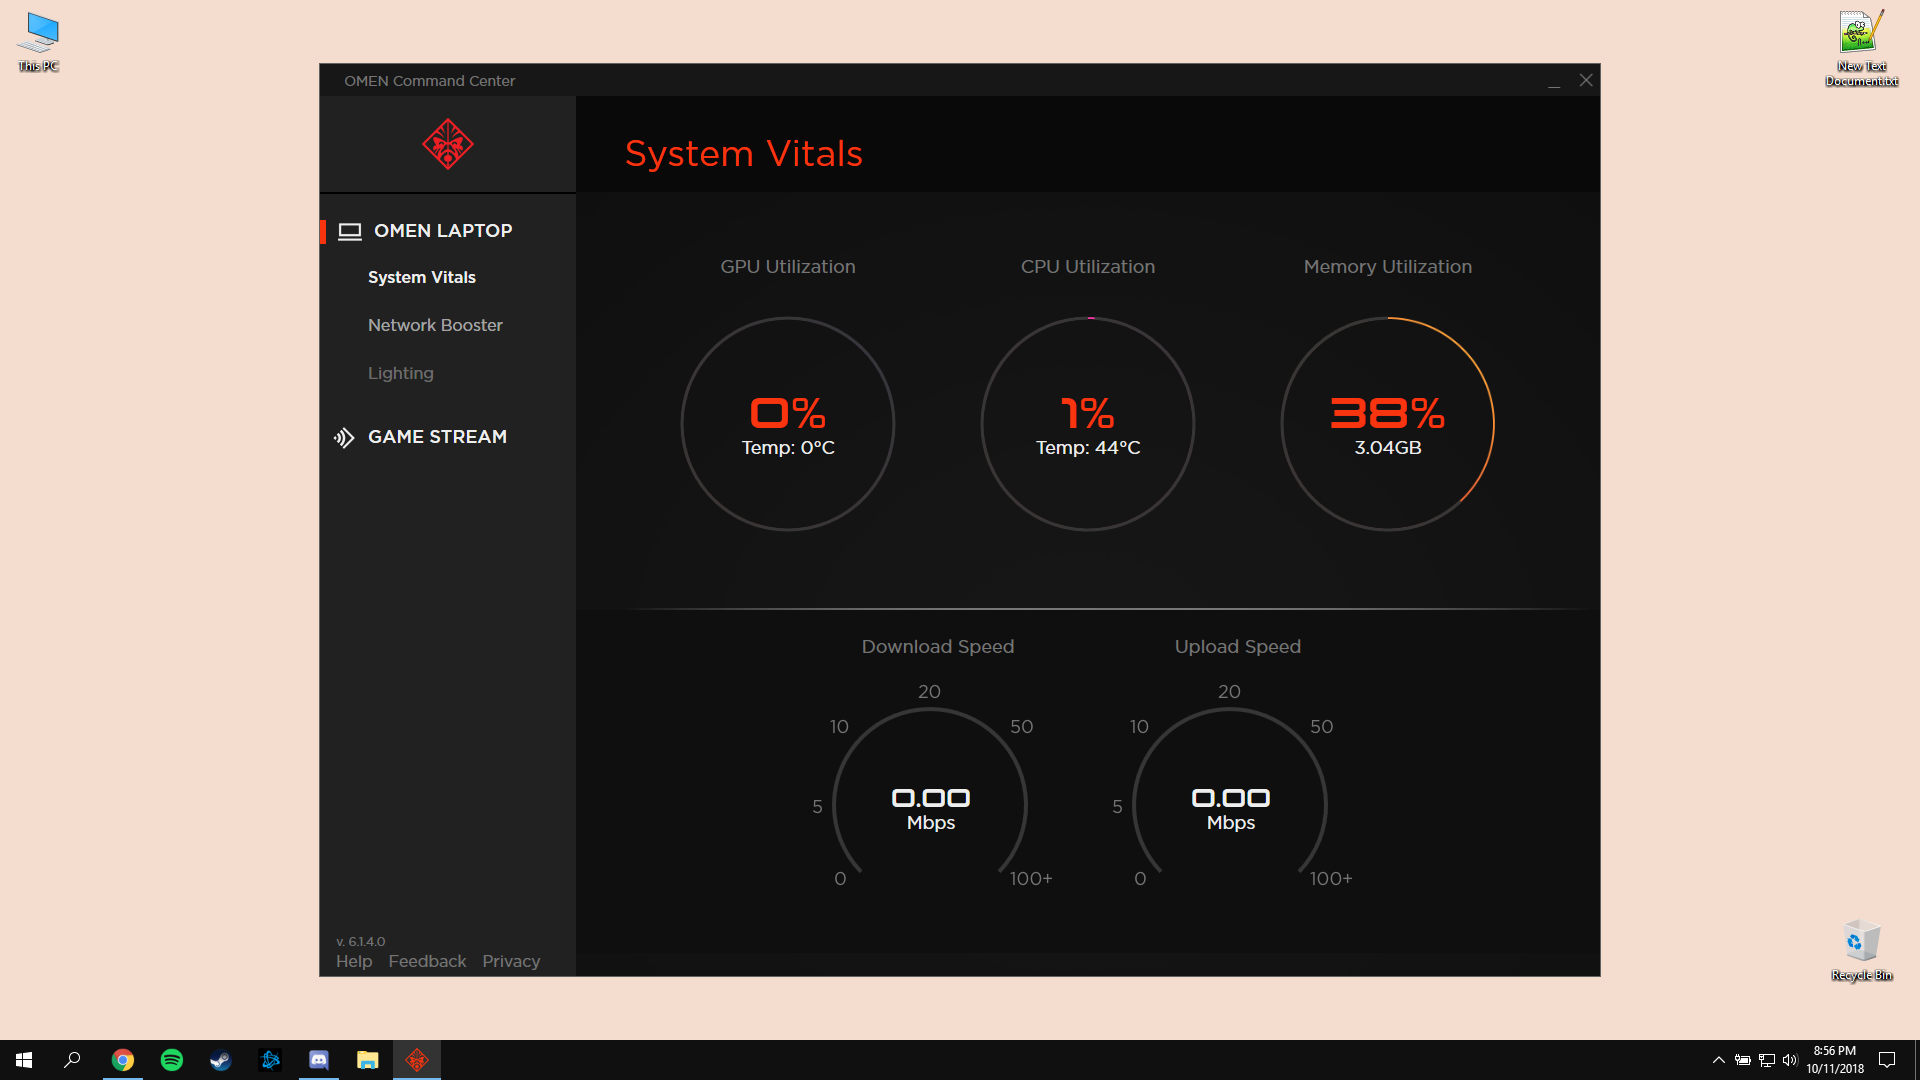Image resolution: width=1920 pixels, height=1080 pixels.
Task: Expand the OMEN LAPTOP section header
Action: coord(442,231)
